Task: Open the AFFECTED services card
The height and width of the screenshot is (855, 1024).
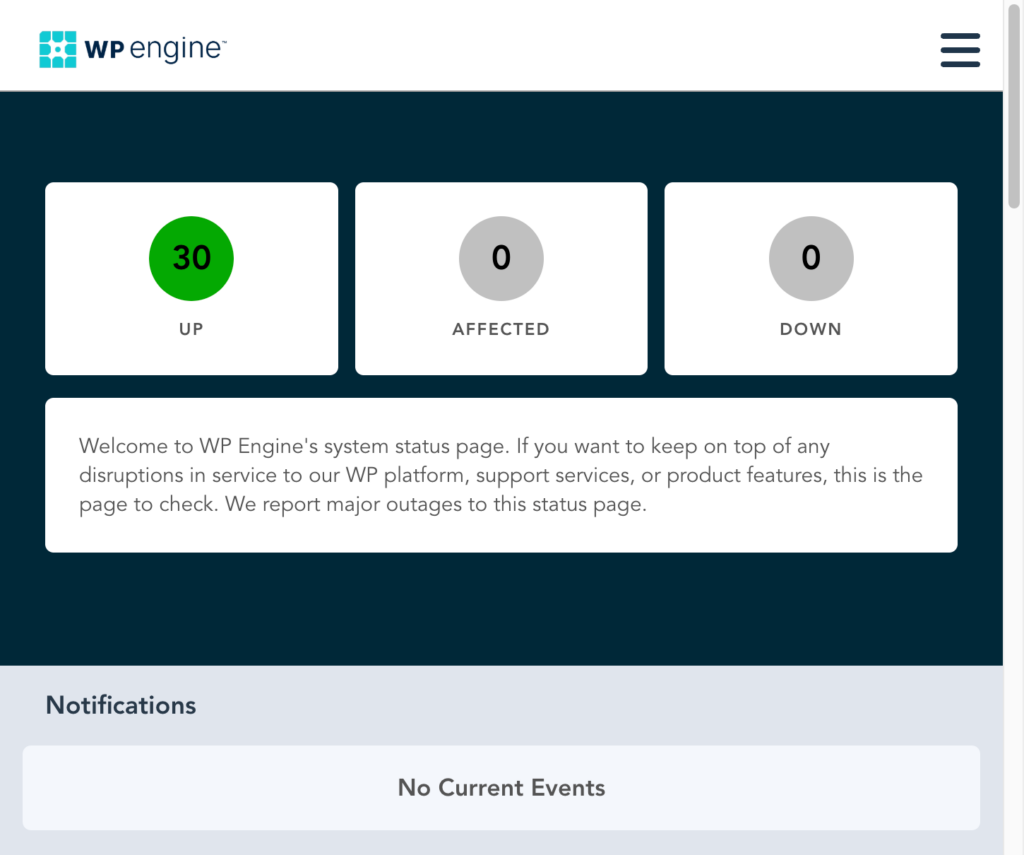Action: tap(501, 278)
